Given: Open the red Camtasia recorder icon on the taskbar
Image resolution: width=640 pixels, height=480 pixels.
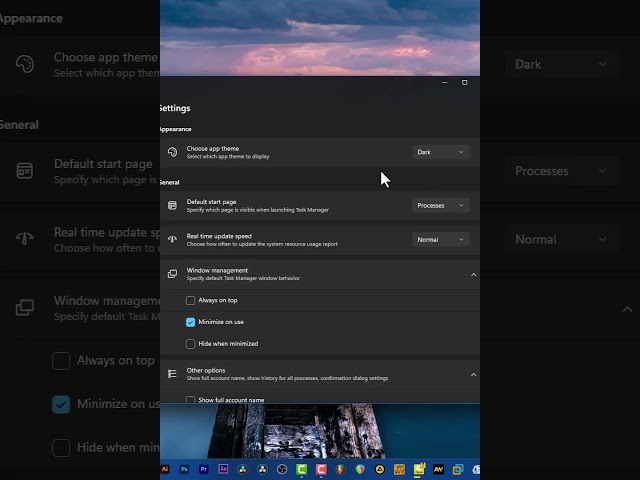Looking at the screenshot, I should click(x=321, y=469).
